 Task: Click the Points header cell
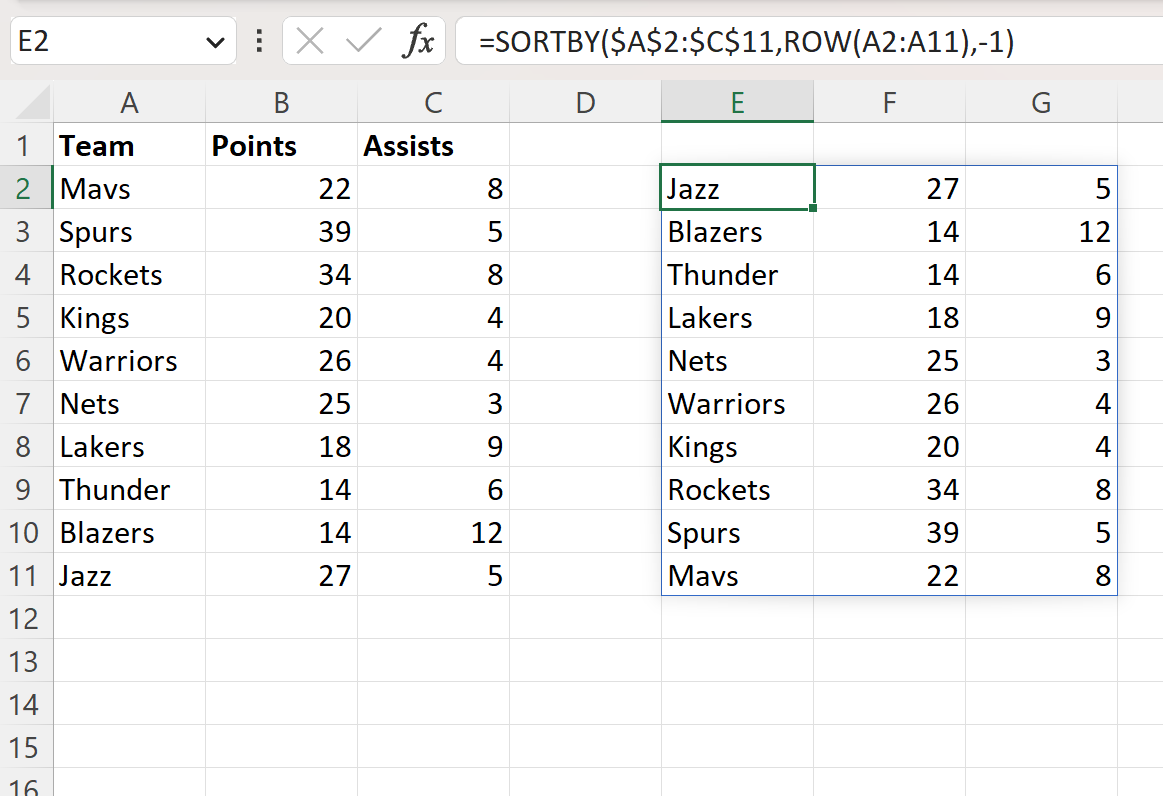tap(281, 145)
